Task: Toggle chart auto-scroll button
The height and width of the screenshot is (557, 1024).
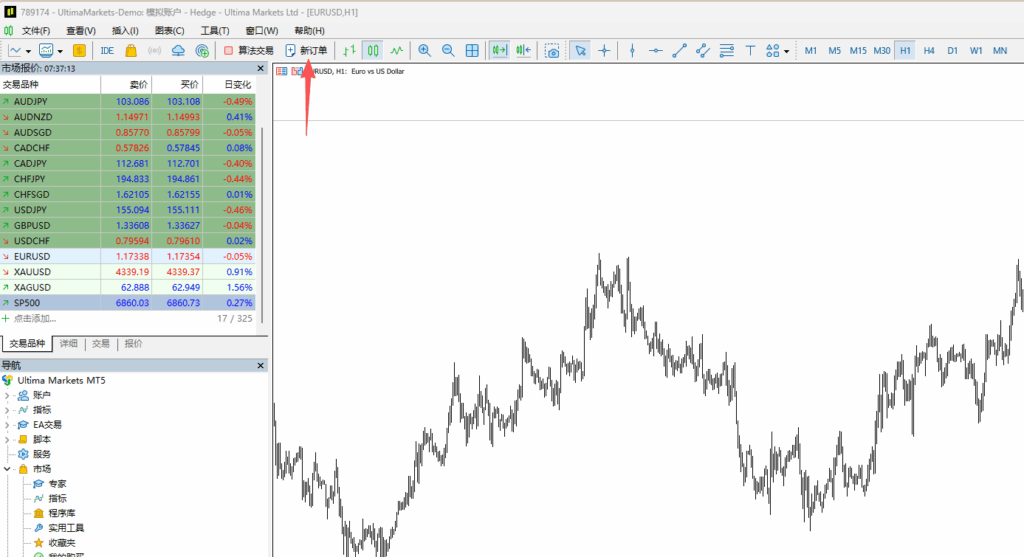Action: coord(499,50)
